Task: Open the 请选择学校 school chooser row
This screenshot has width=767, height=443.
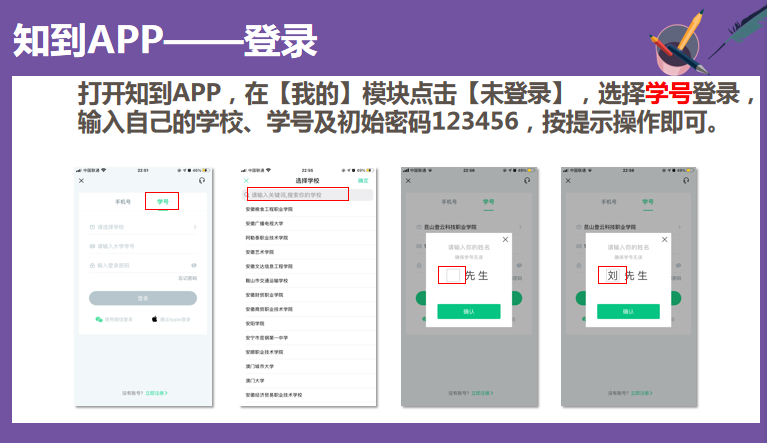Action: pos(143,227)
